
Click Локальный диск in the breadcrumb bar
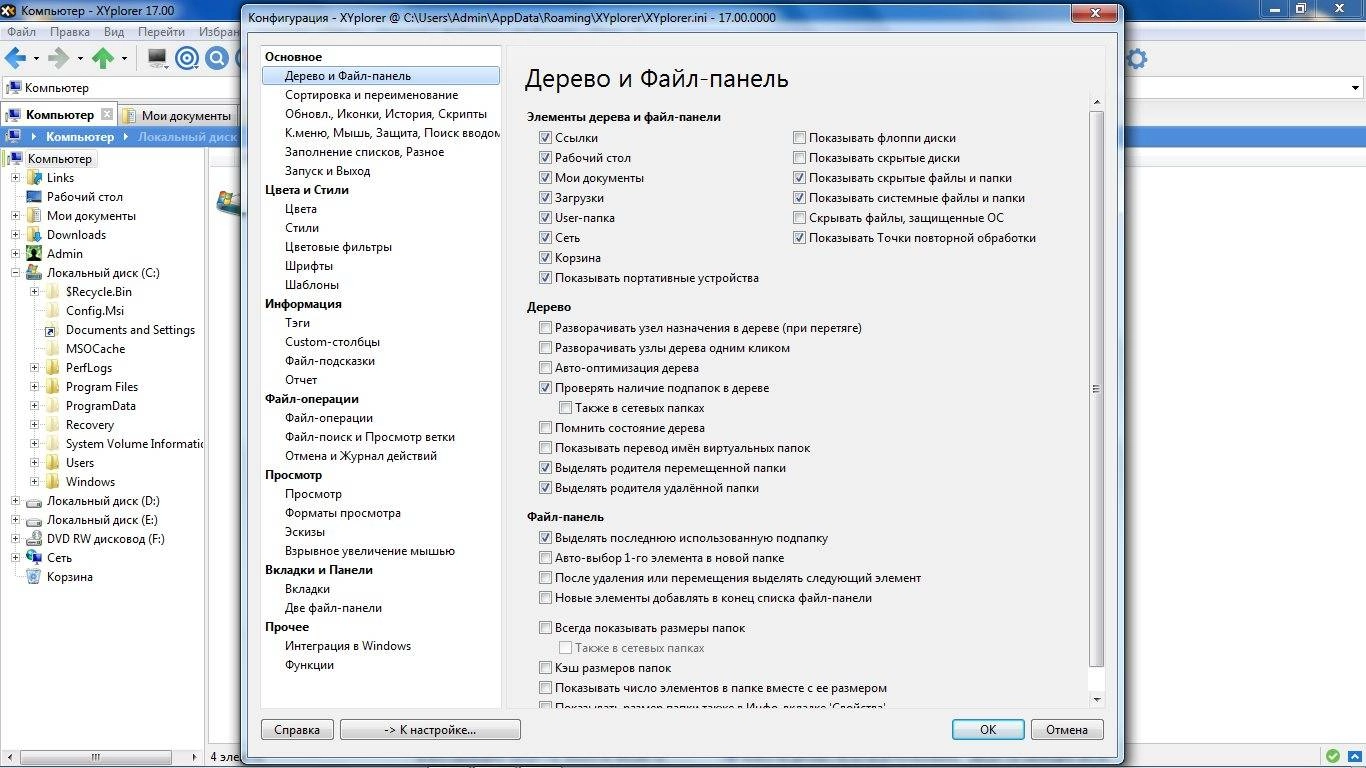click(x=187, y=136)
